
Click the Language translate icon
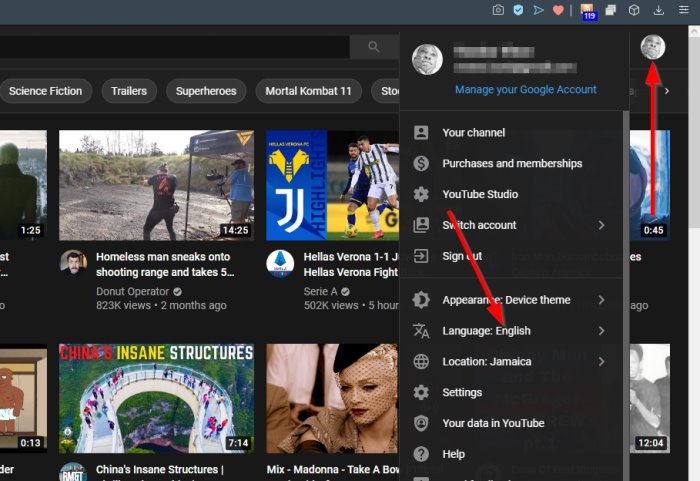(x=421, y=330)
